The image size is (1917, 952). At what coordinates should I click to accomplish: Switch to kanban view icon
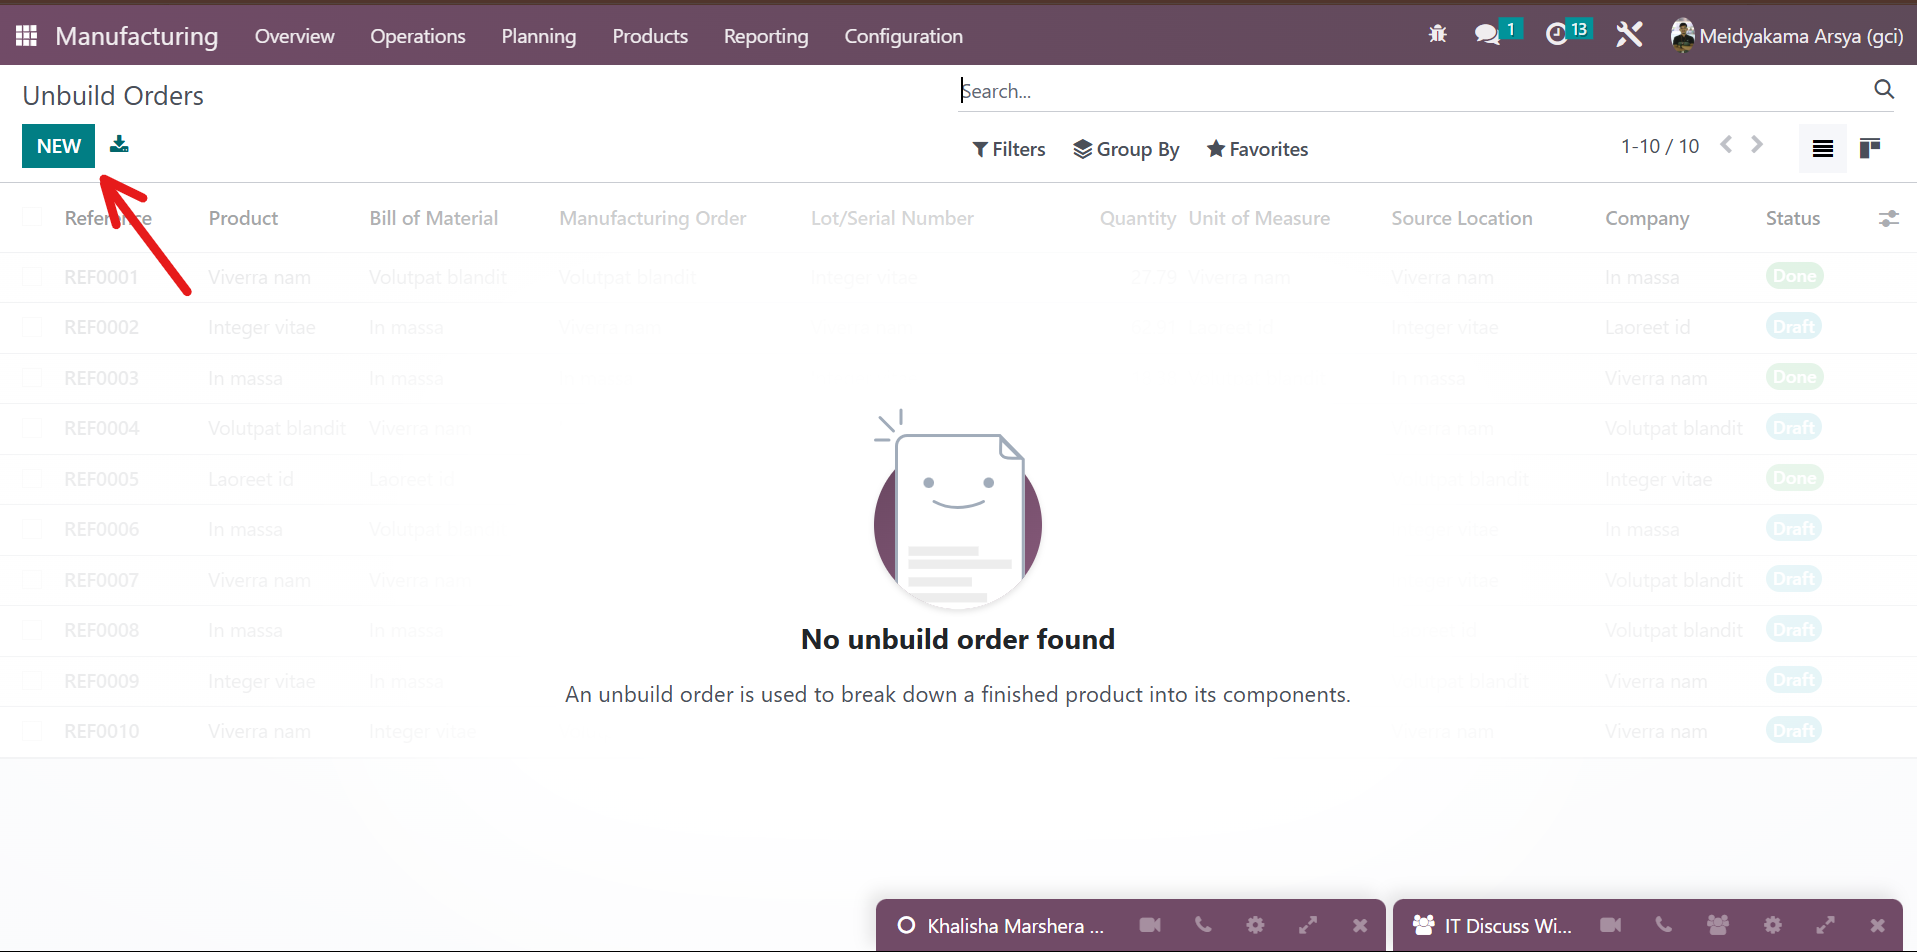(x=1869, y=148)
